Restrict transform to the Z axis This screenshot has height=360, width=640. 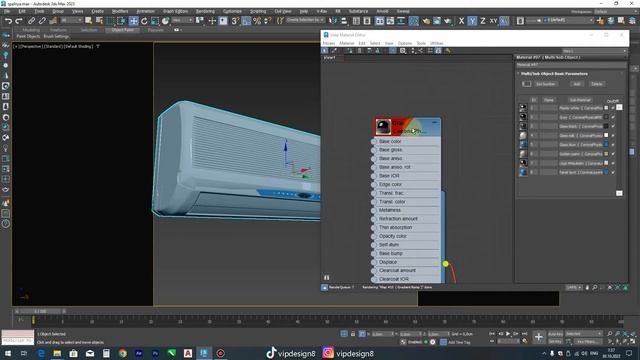(x=482, y=21)
